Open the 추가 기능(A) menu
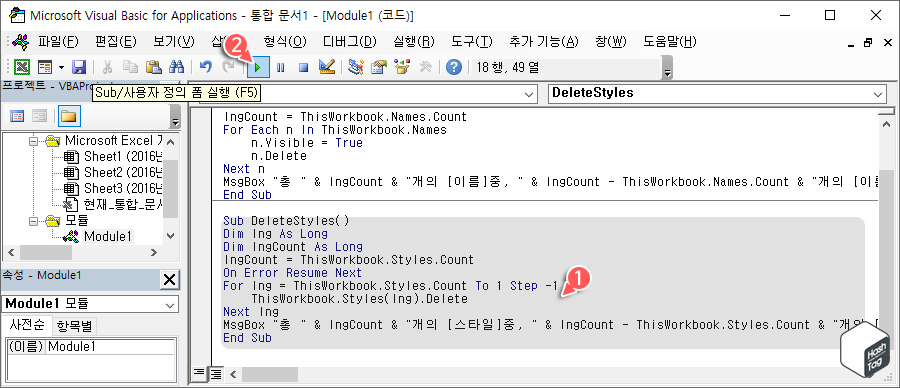The image size is (900, 388). pyautogui.click(x=544, y=41)
